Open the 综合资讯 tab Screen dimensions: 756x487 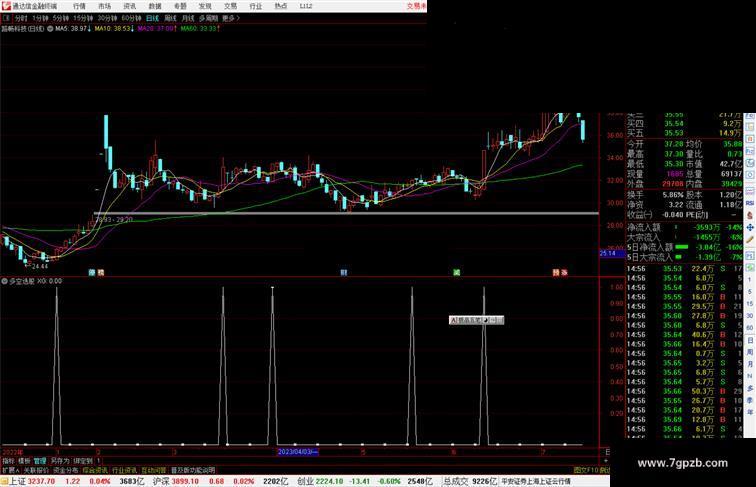(95, 470)
